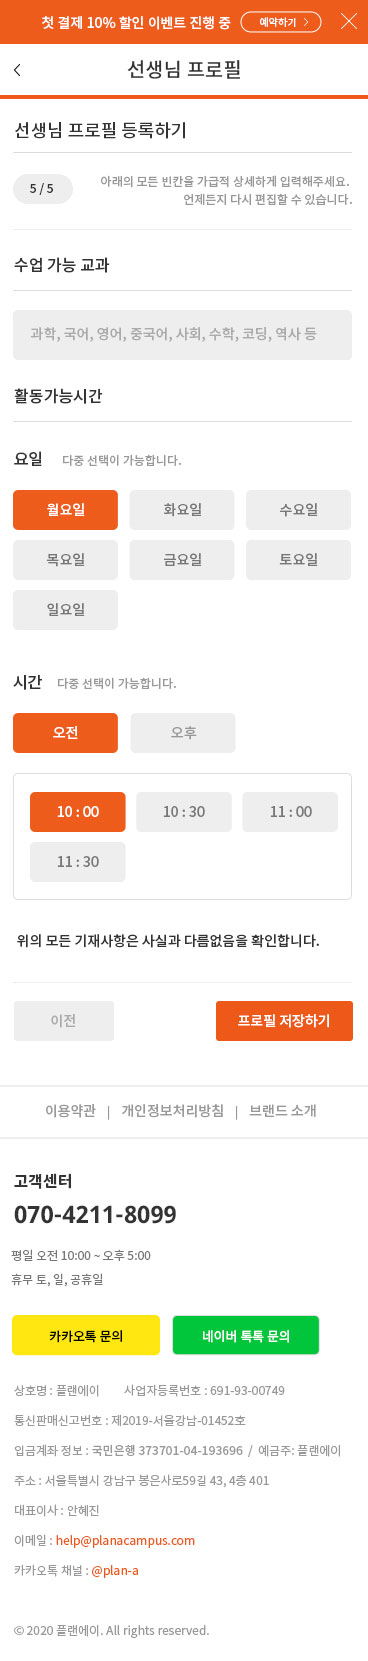The width and height of the screenshot is (368, 1661).
Task: Go back using the left chevron icon
Action: pyautogui.click(x=17, y=70)
